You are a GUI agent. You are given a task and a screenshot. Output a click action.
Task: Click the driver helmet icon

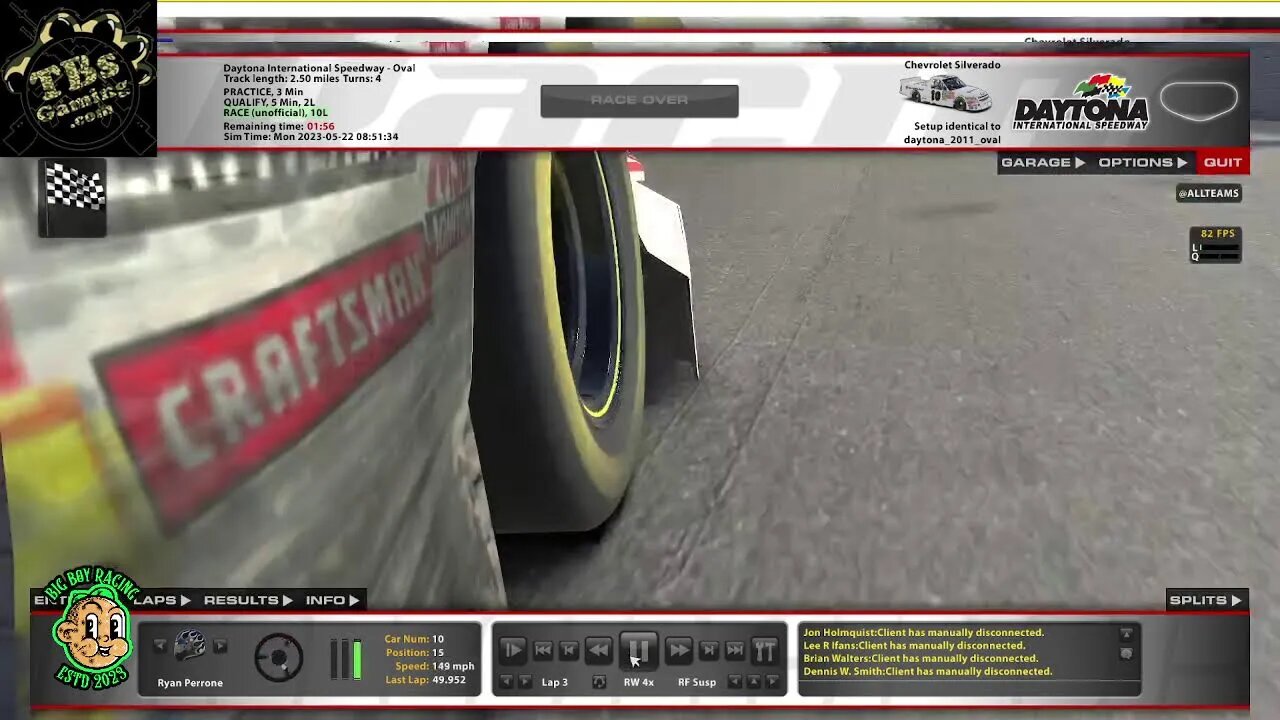[190, 647]
